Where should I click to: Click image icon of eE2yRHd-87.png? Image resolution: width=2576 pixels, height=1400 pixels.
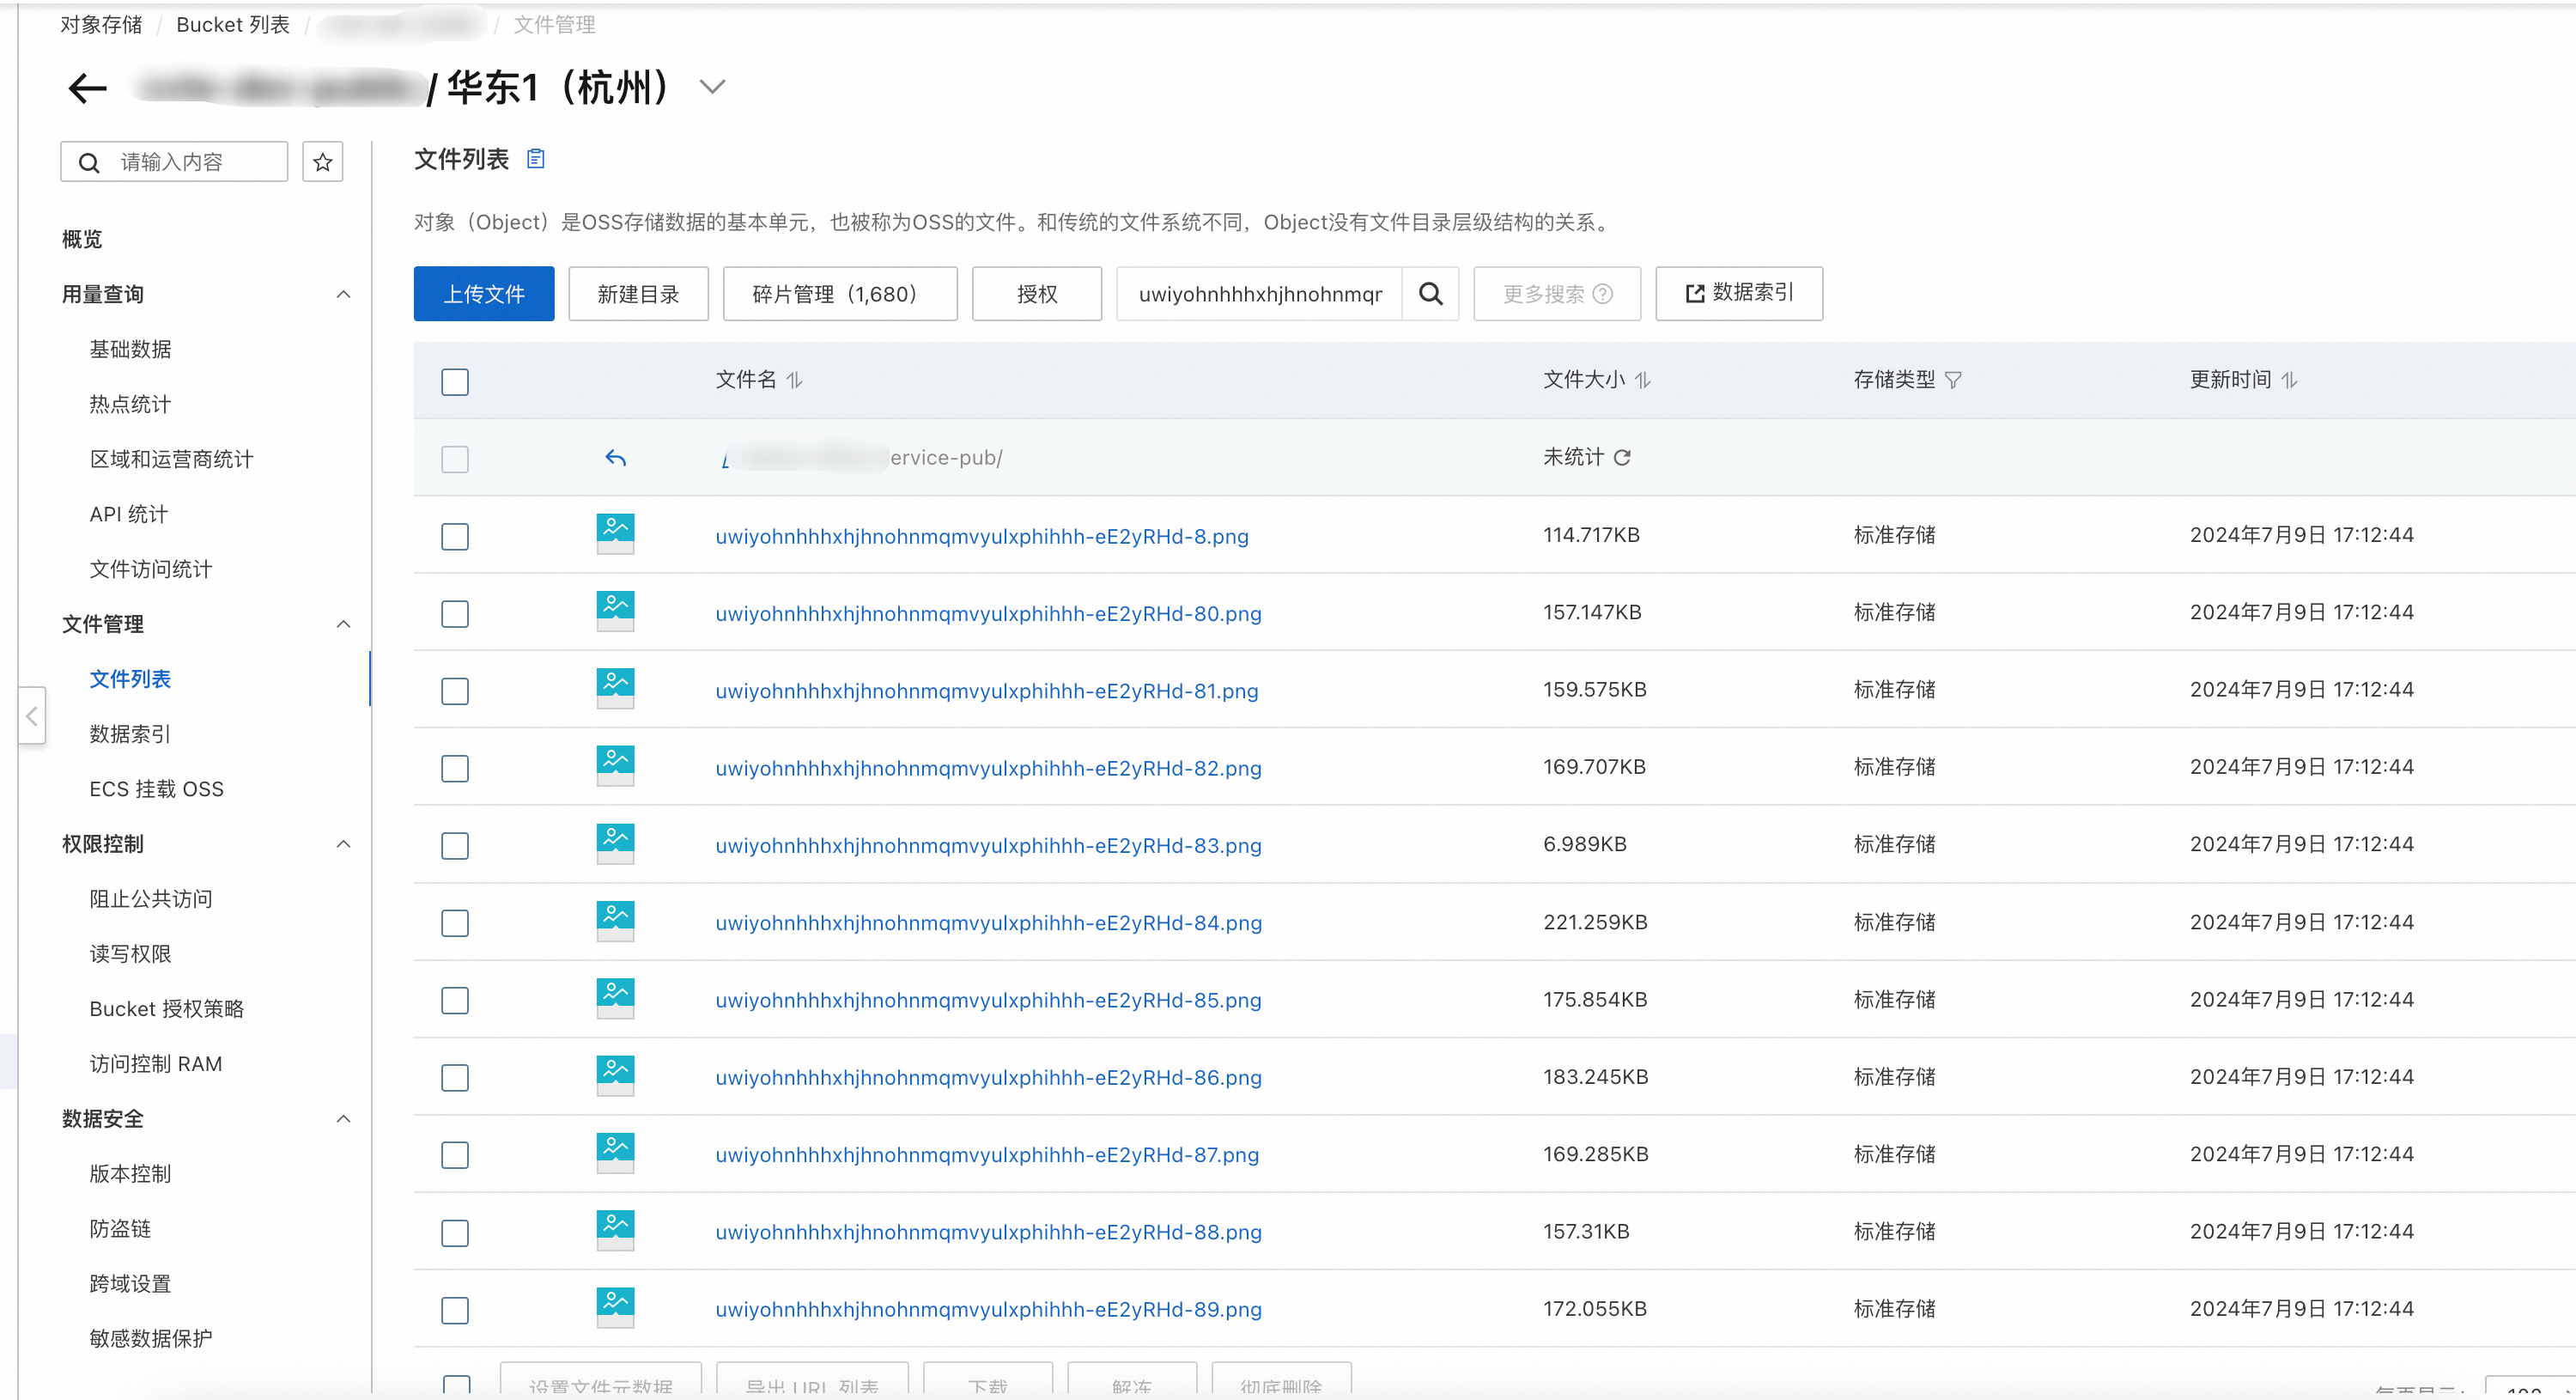click(615, 1153)
